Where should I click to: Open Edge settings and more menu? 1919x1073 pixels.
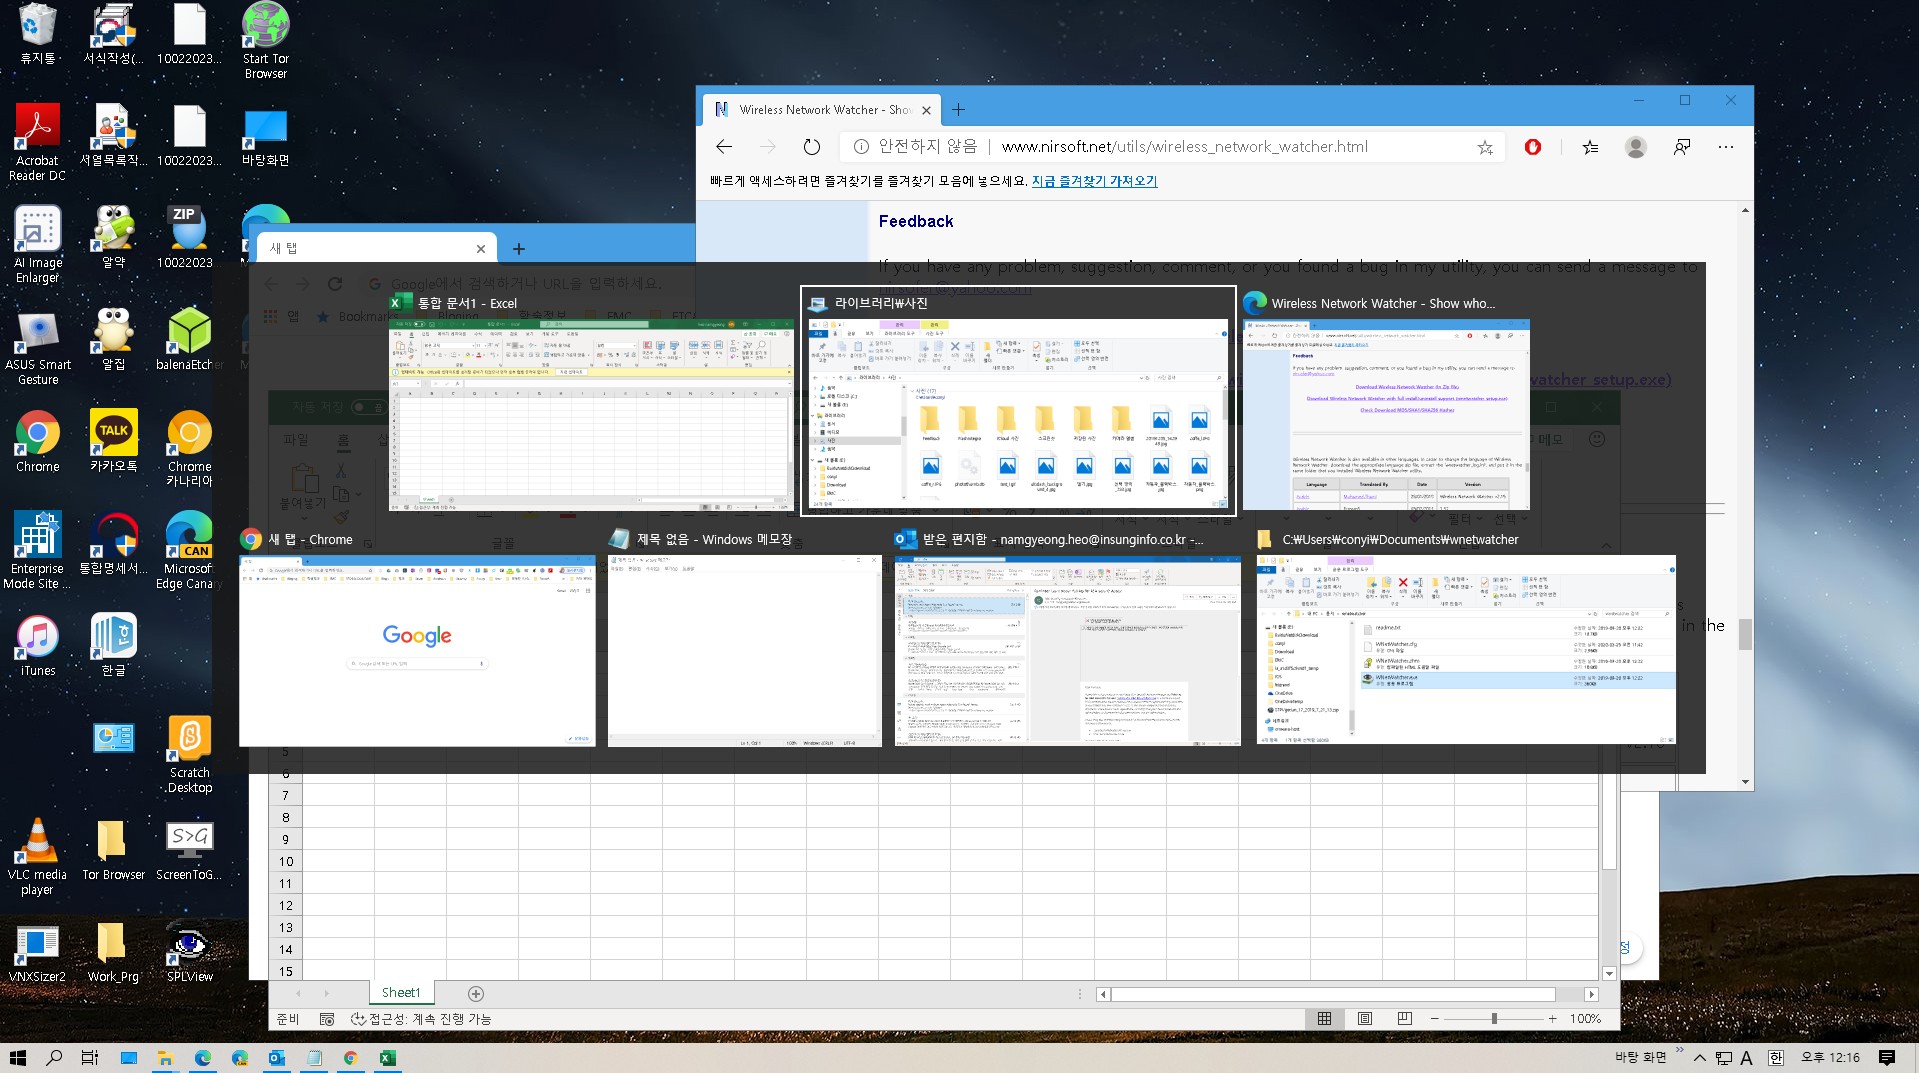[1726, 147]
